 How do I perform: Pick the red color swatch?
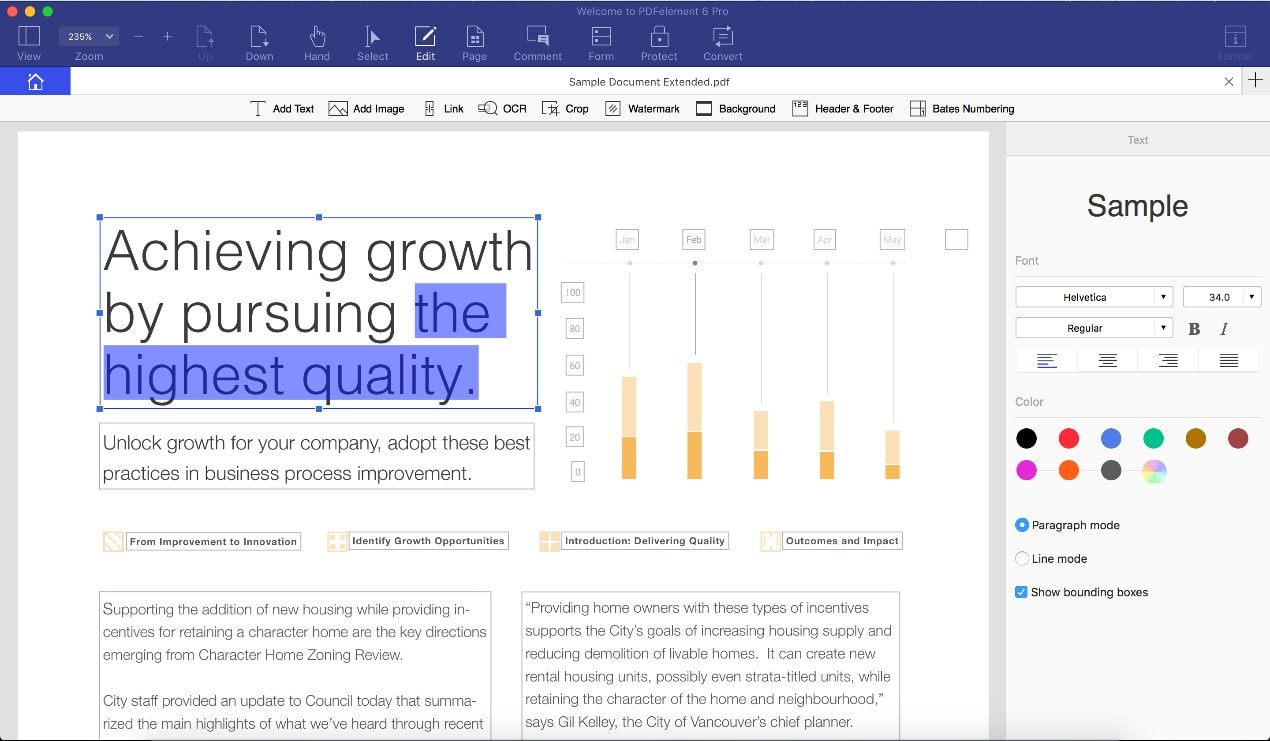(x=1069, y=438)
